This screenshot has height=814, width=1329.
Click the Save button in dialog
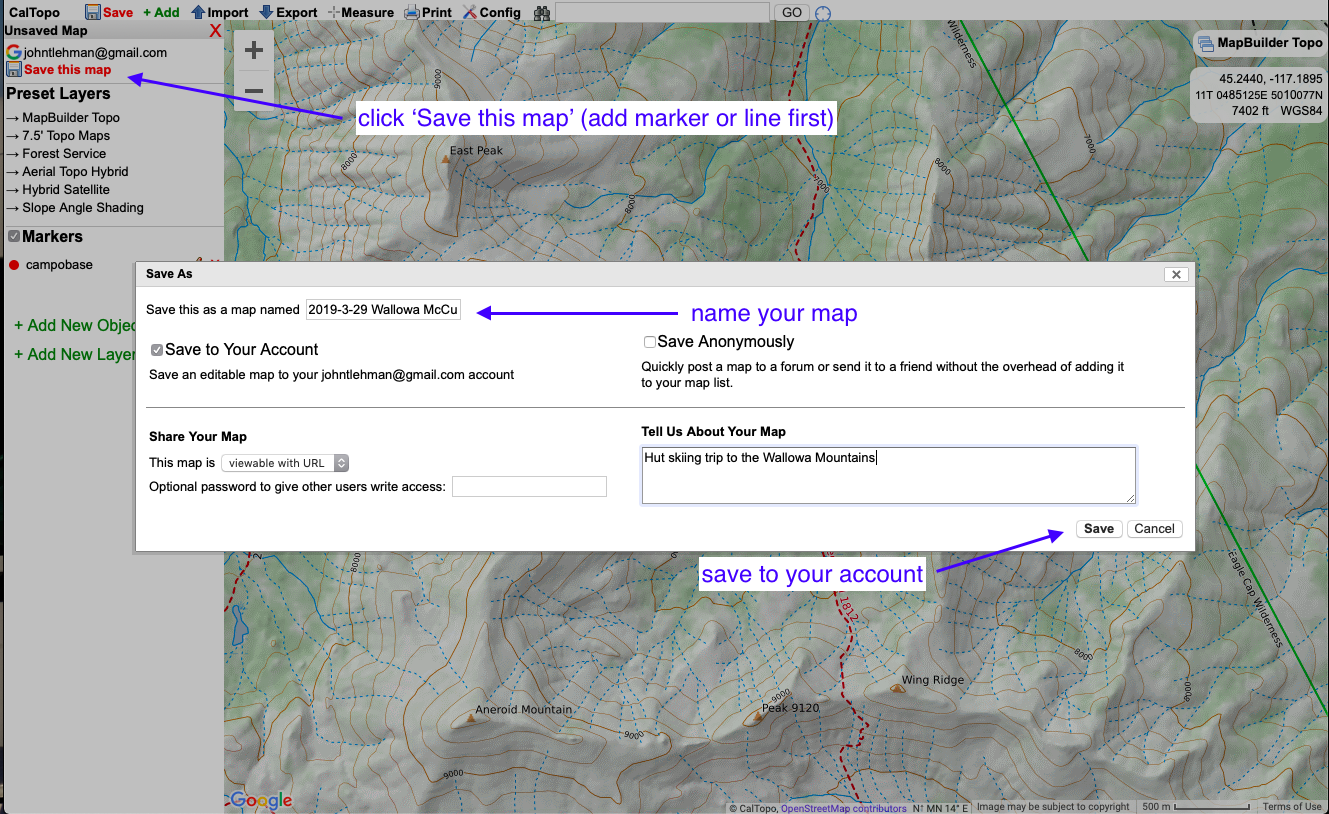point(1099,529)
